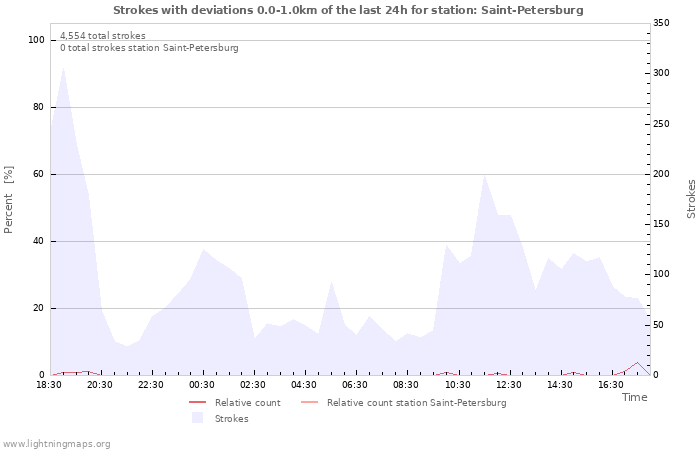Click the lavender Strokes legend swatch
Image resolution: width=700 pixels, height=450 pixels.
[196, 418]
